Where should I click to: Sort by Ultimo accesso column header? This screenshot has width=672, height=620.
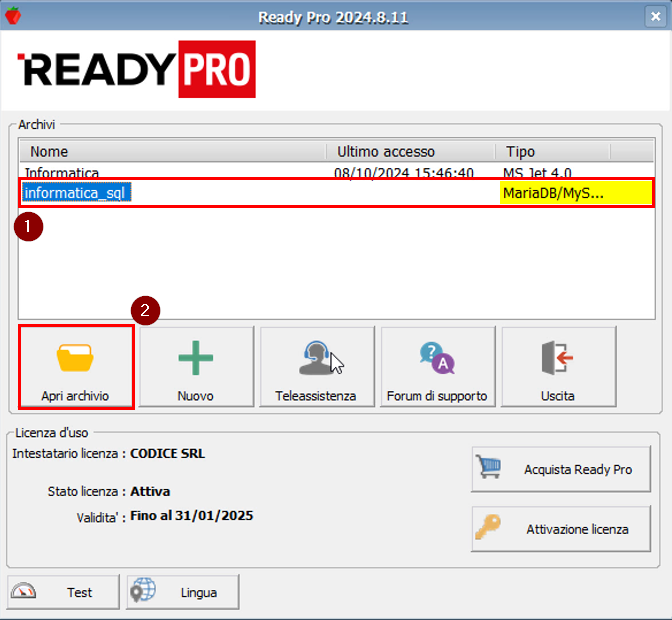(410, 152)
